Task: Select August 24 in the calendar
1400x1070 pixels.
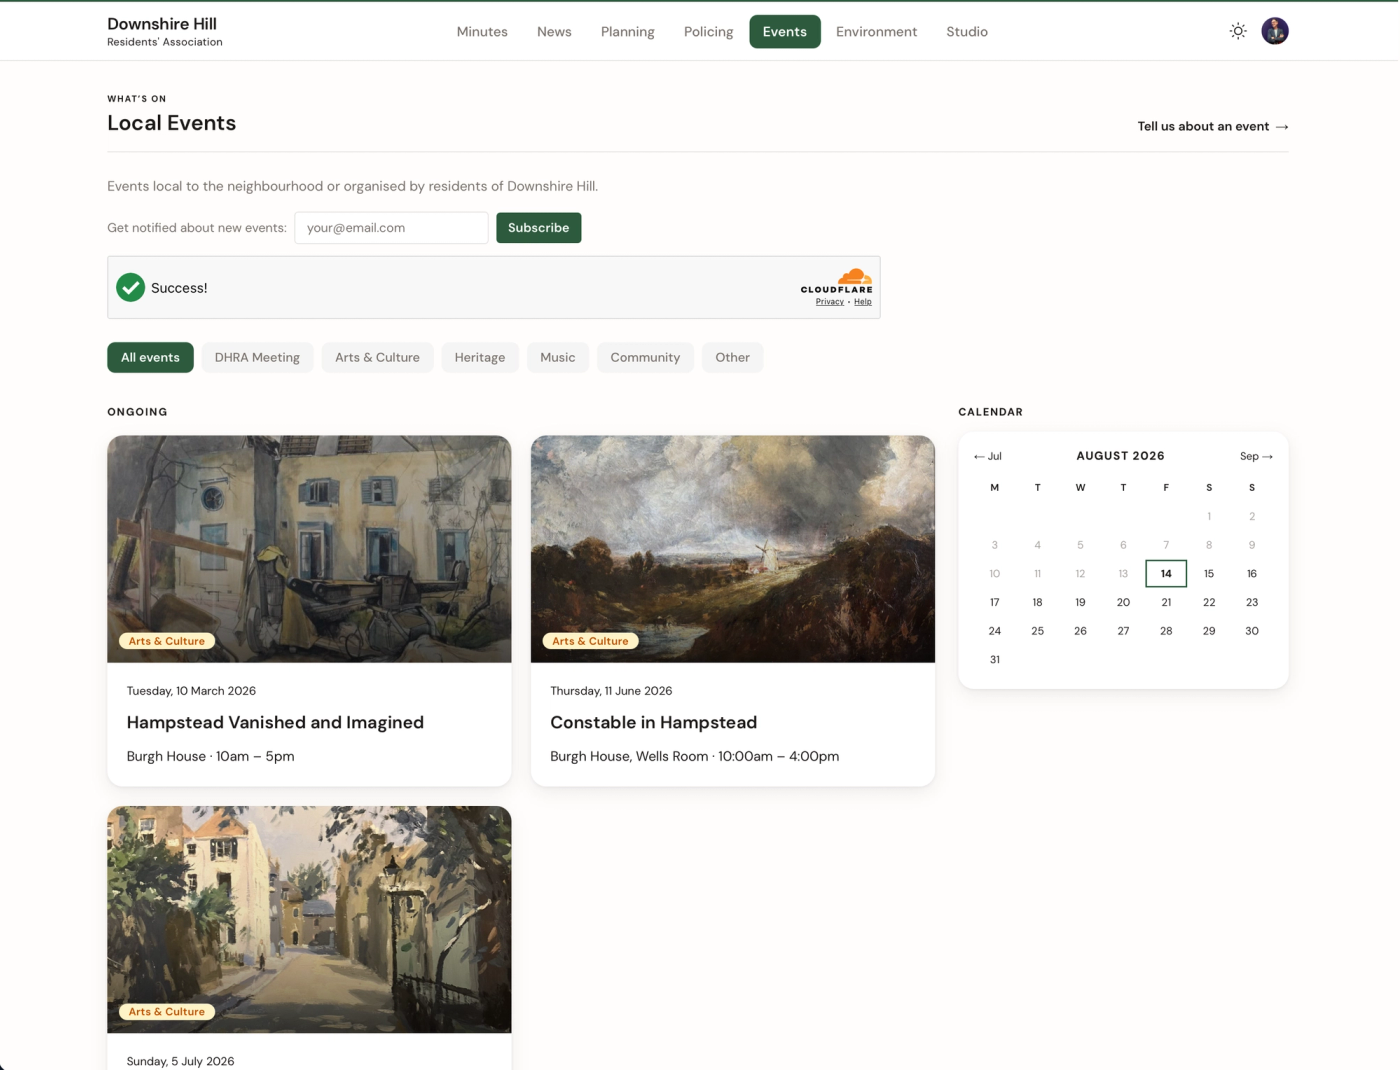Action: [995, 631]
